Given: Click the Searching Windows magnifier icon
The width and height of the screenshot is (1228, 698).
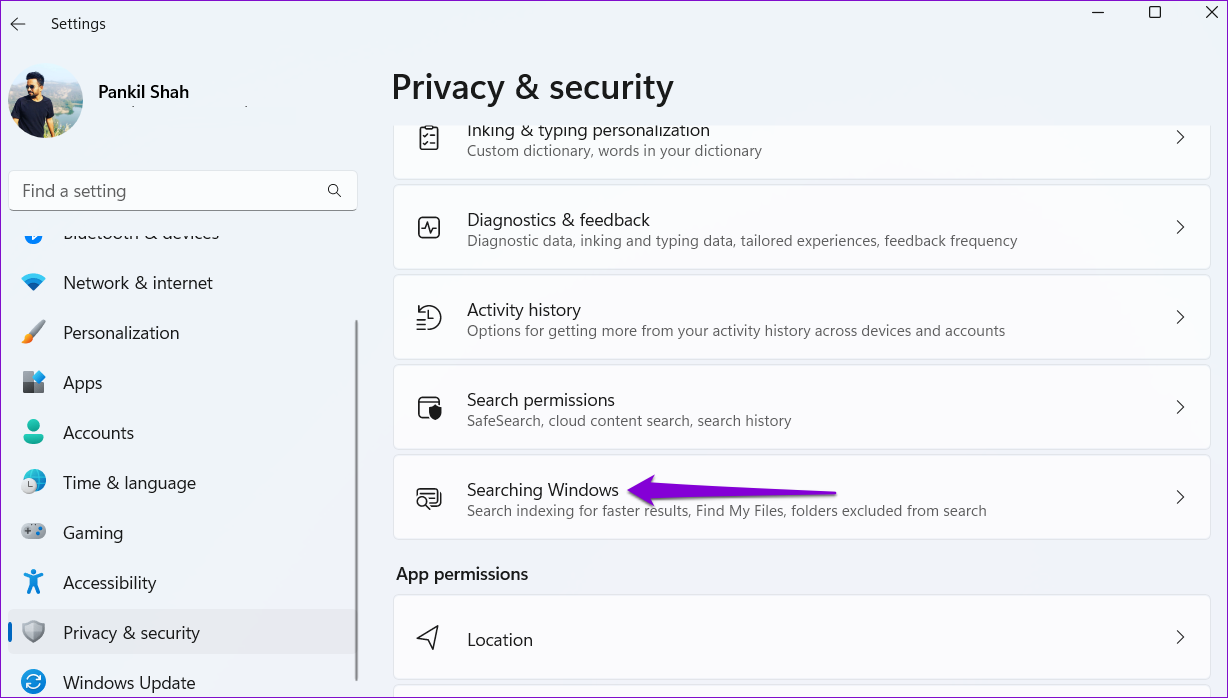Looking at the screenshot, I should 429,498.
